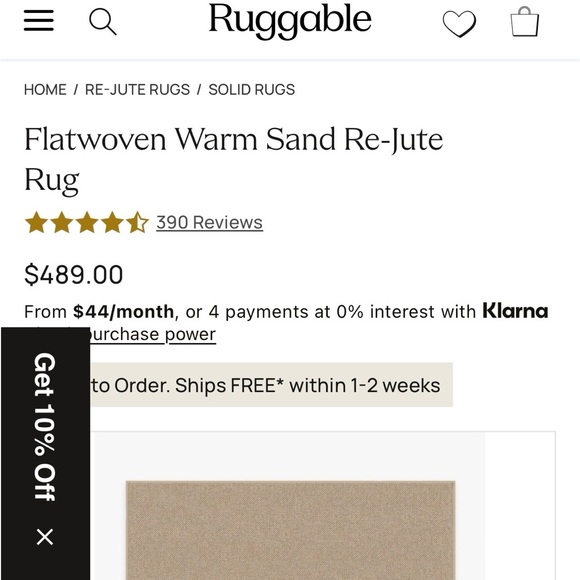
Task: Open the SOLID RUGS breadcrumb category
Action: (x=252, y=90)
